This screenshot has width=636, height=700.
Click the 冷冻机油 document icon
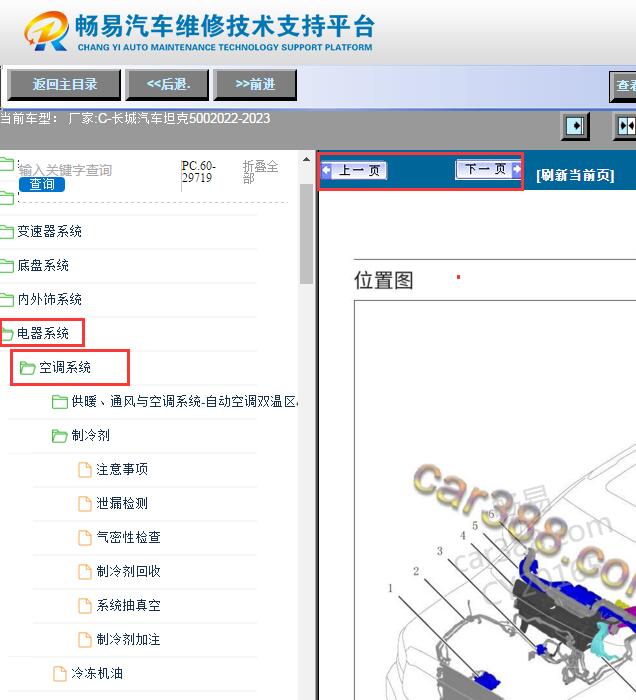[60, 674]
